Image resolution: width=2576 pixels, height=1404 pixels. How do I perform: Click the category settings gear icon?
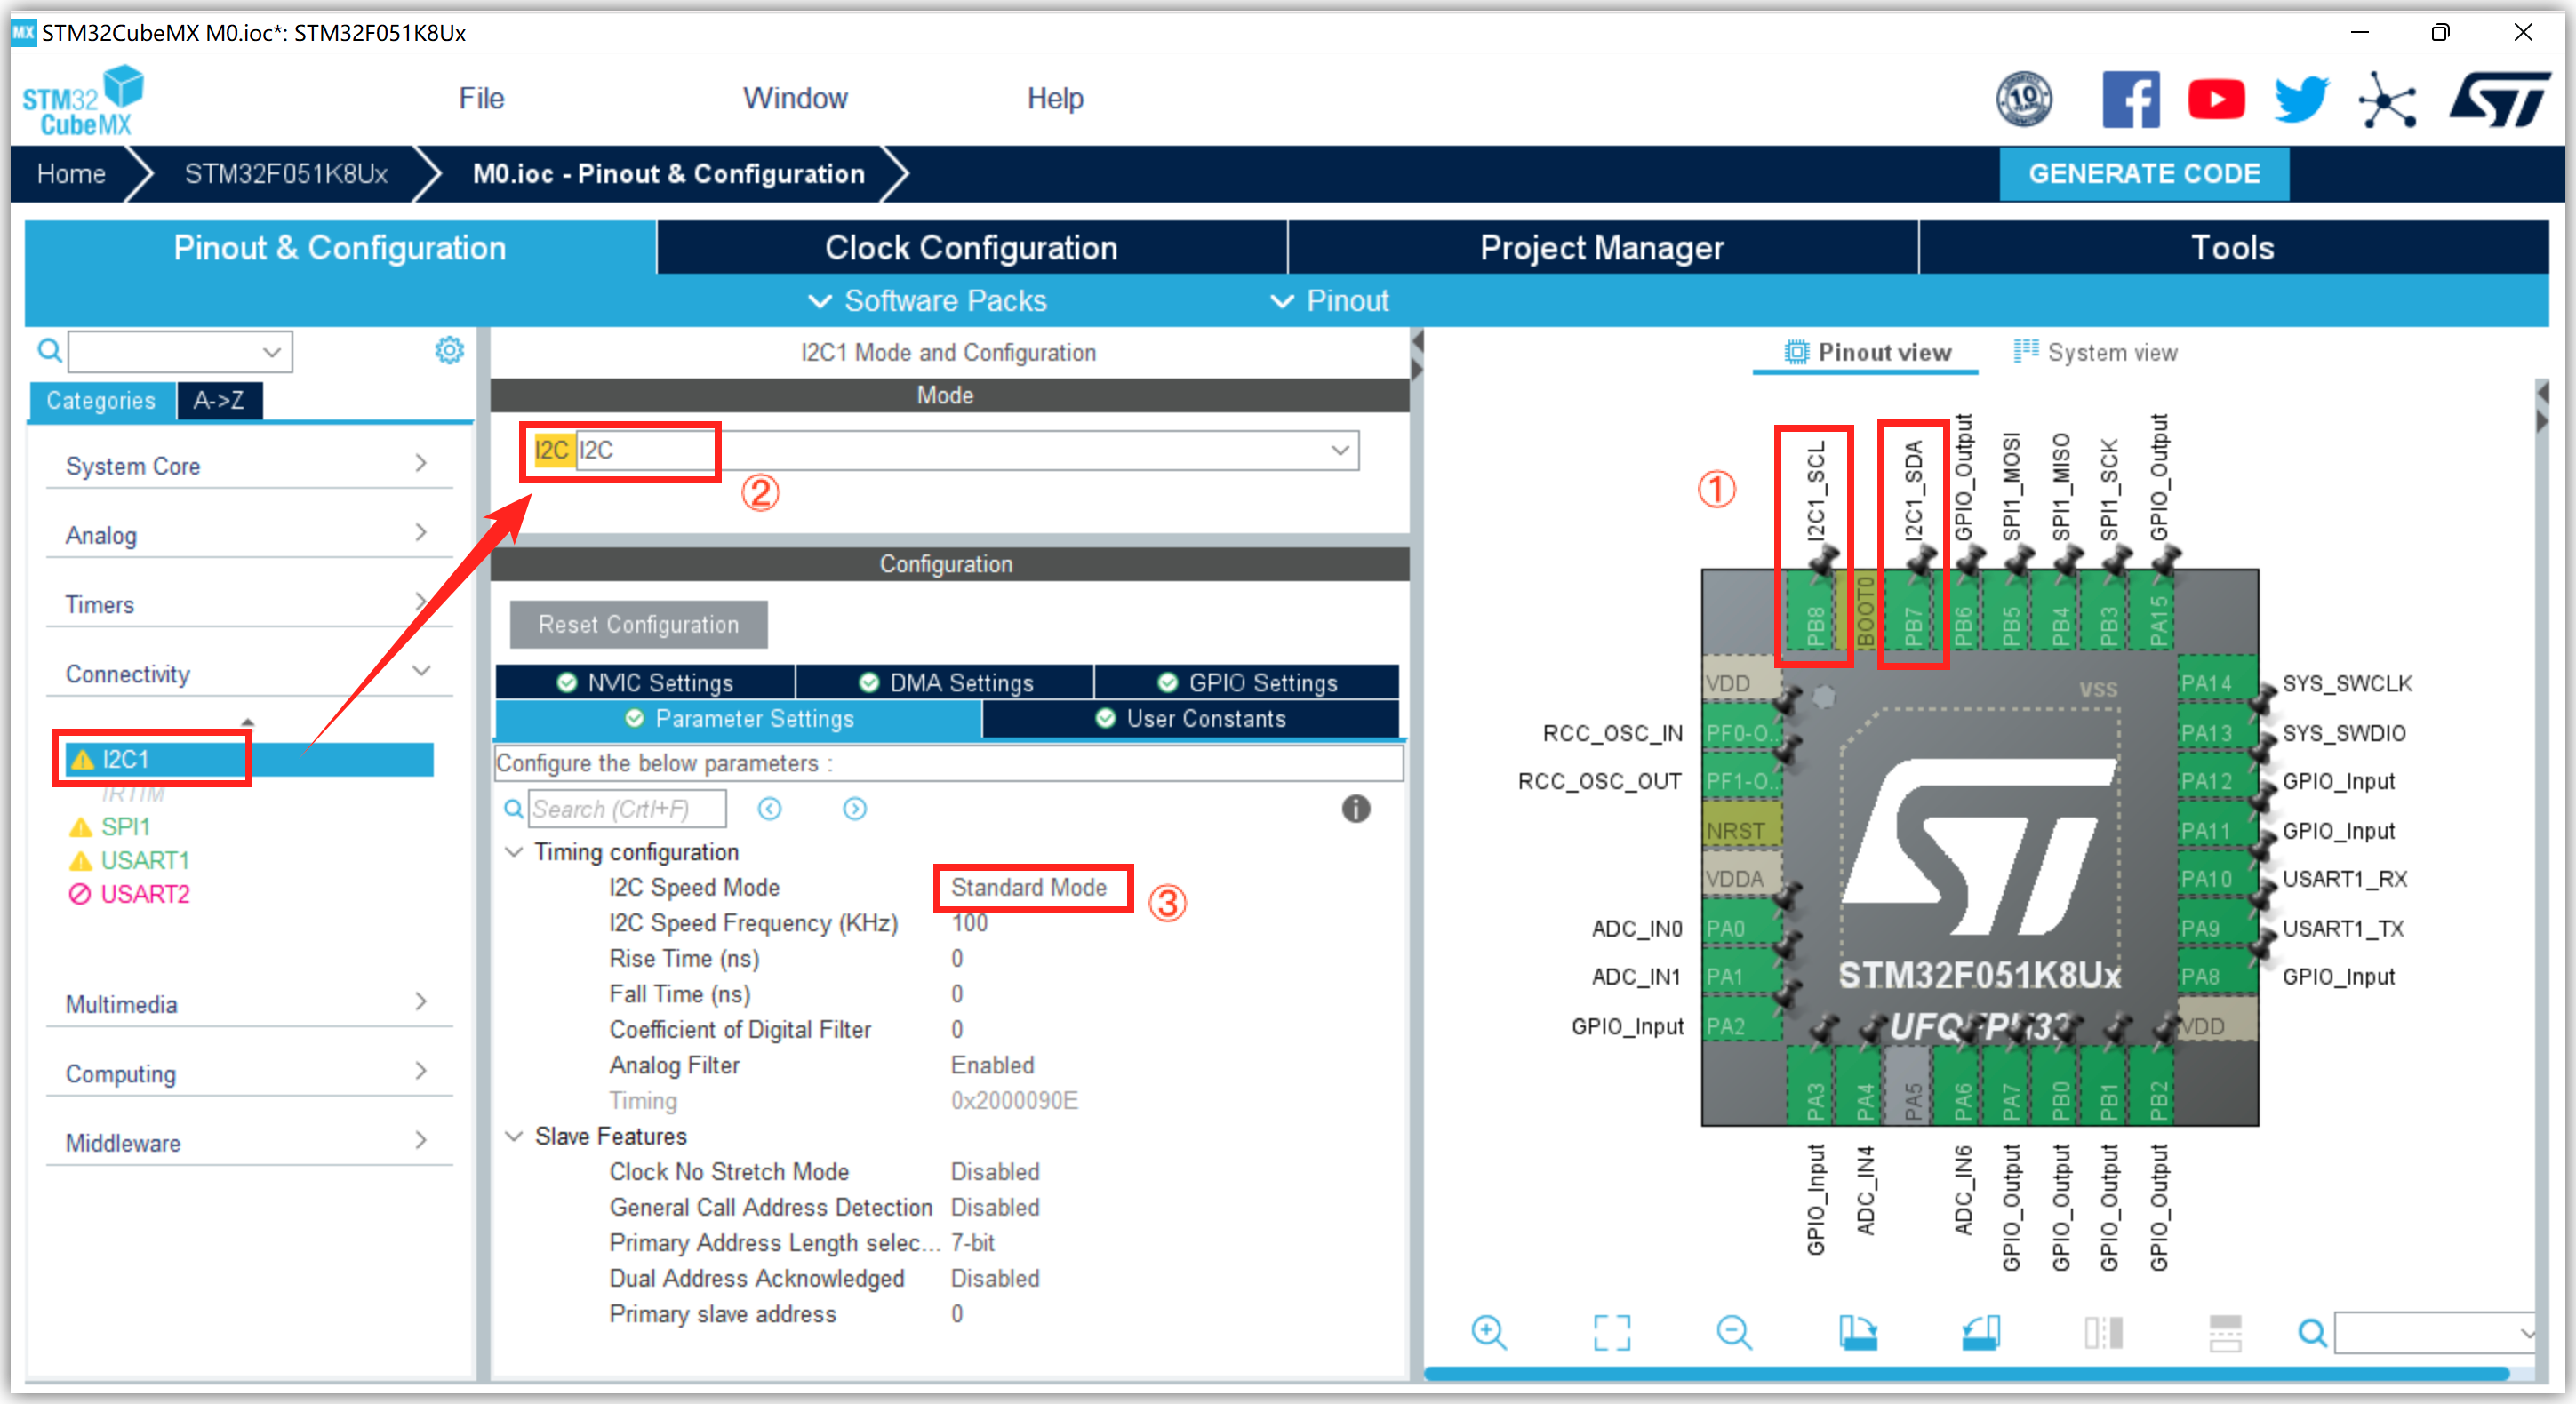(449, 350)
